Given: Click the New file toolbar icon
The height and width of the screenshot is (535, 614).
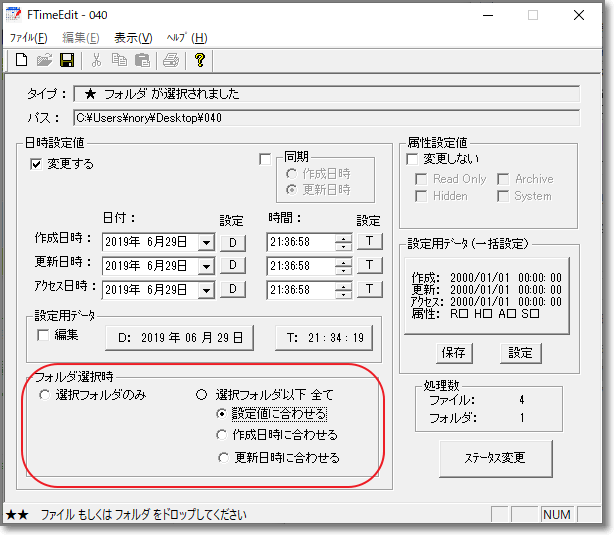Looking at the screenshot, I should click(x=20, y=61).
